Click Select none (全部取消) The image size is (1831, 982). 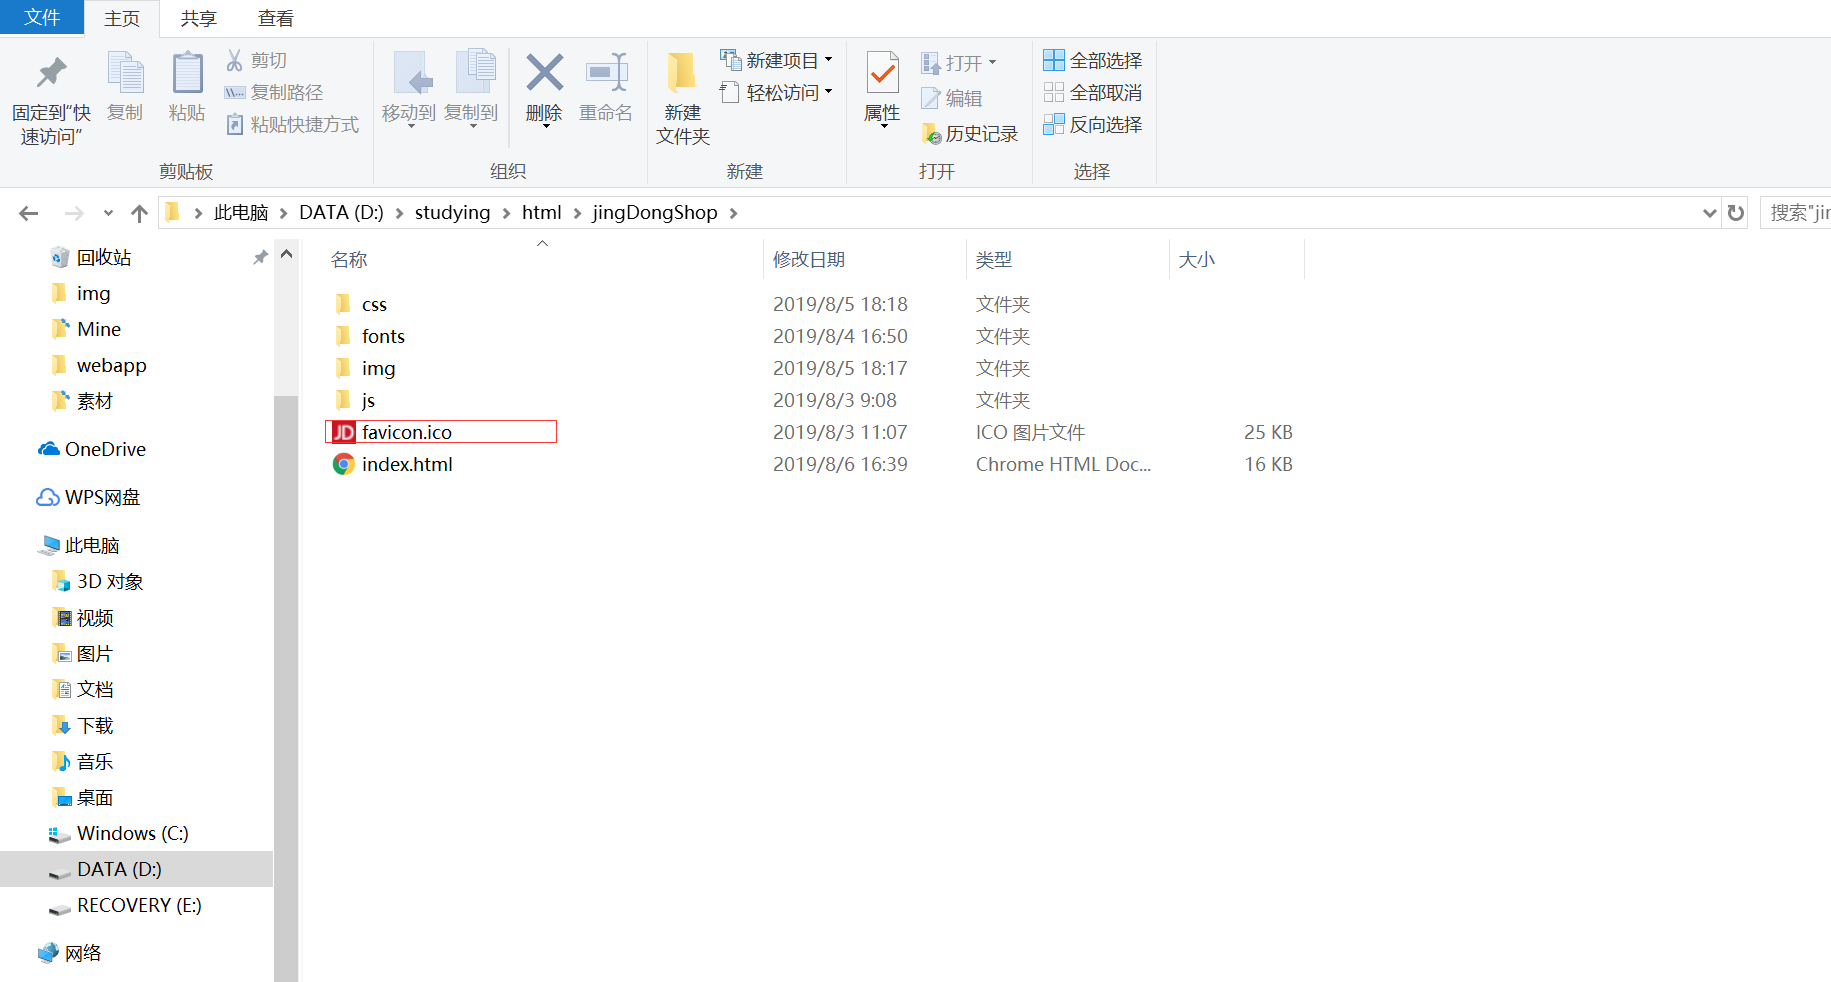coord(1092,93)
